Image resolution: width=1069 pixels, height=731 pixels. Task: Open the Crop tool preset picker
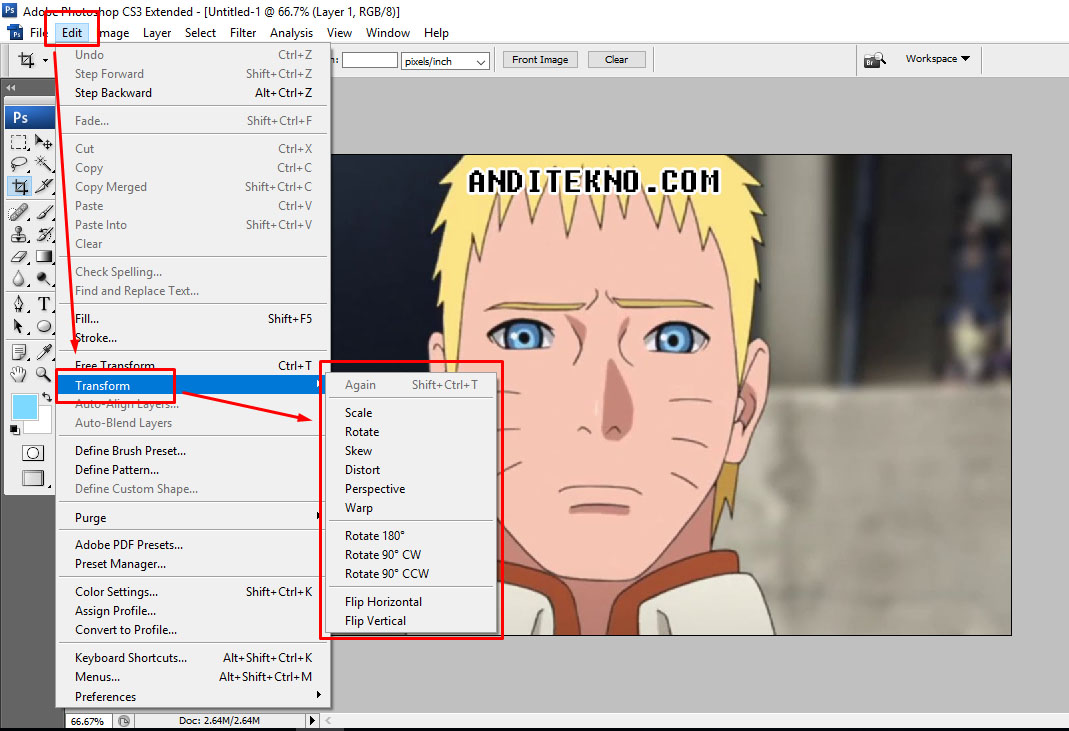coord(45,60)
